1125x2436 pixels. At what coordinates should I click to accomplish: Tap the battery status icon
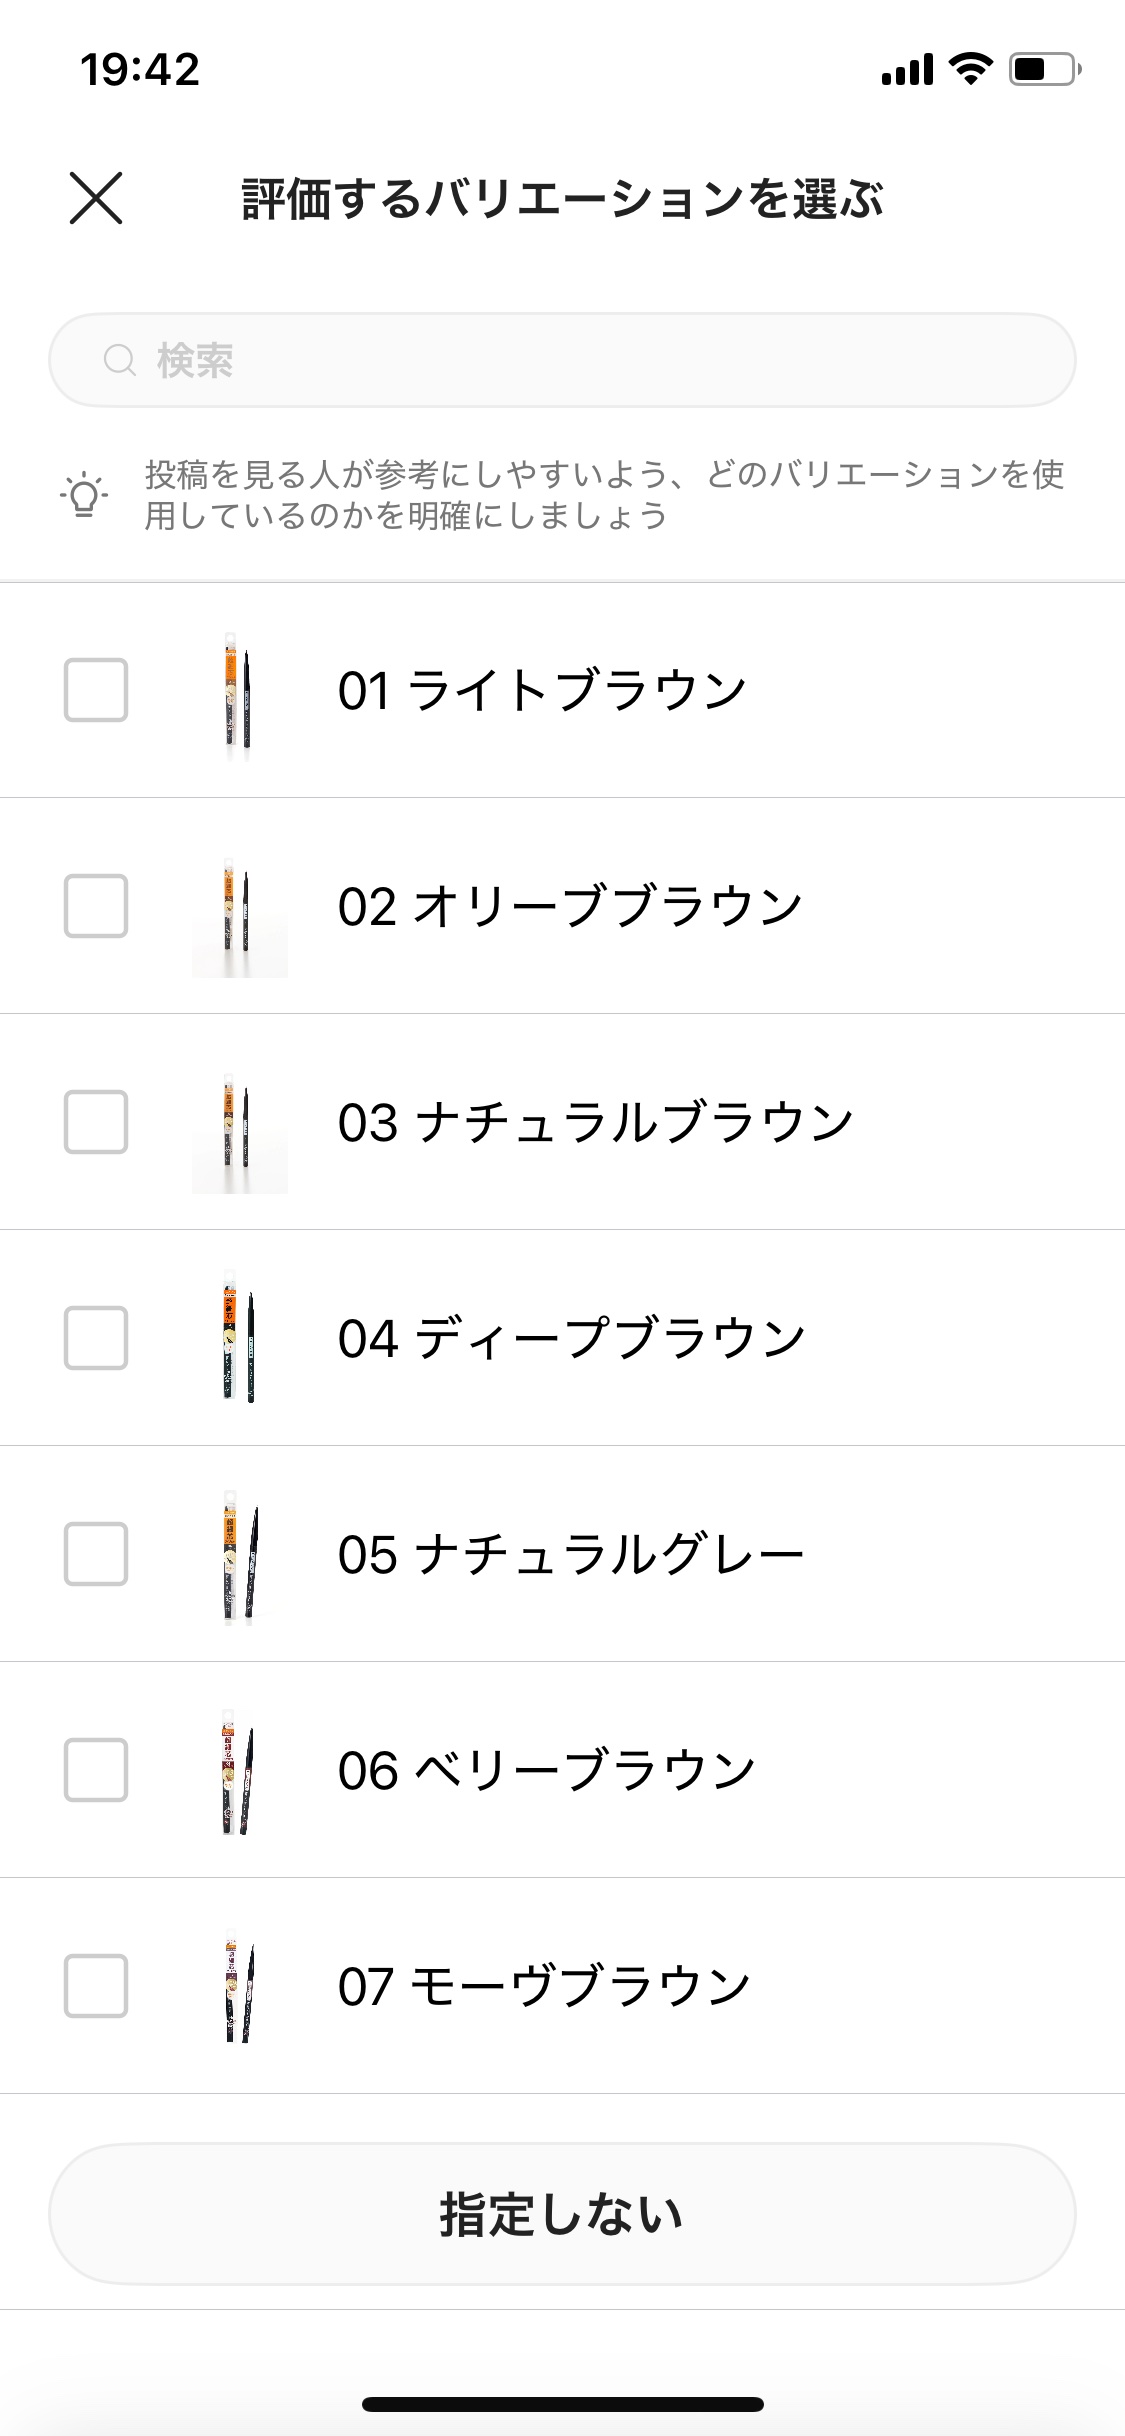(x=1044, y=69)
